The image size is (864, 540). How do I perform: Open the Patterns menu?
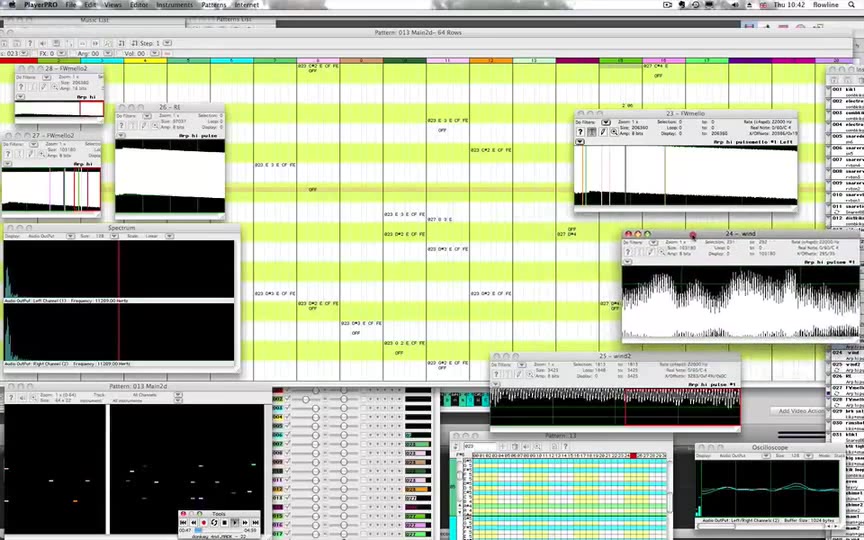point(213,5)
